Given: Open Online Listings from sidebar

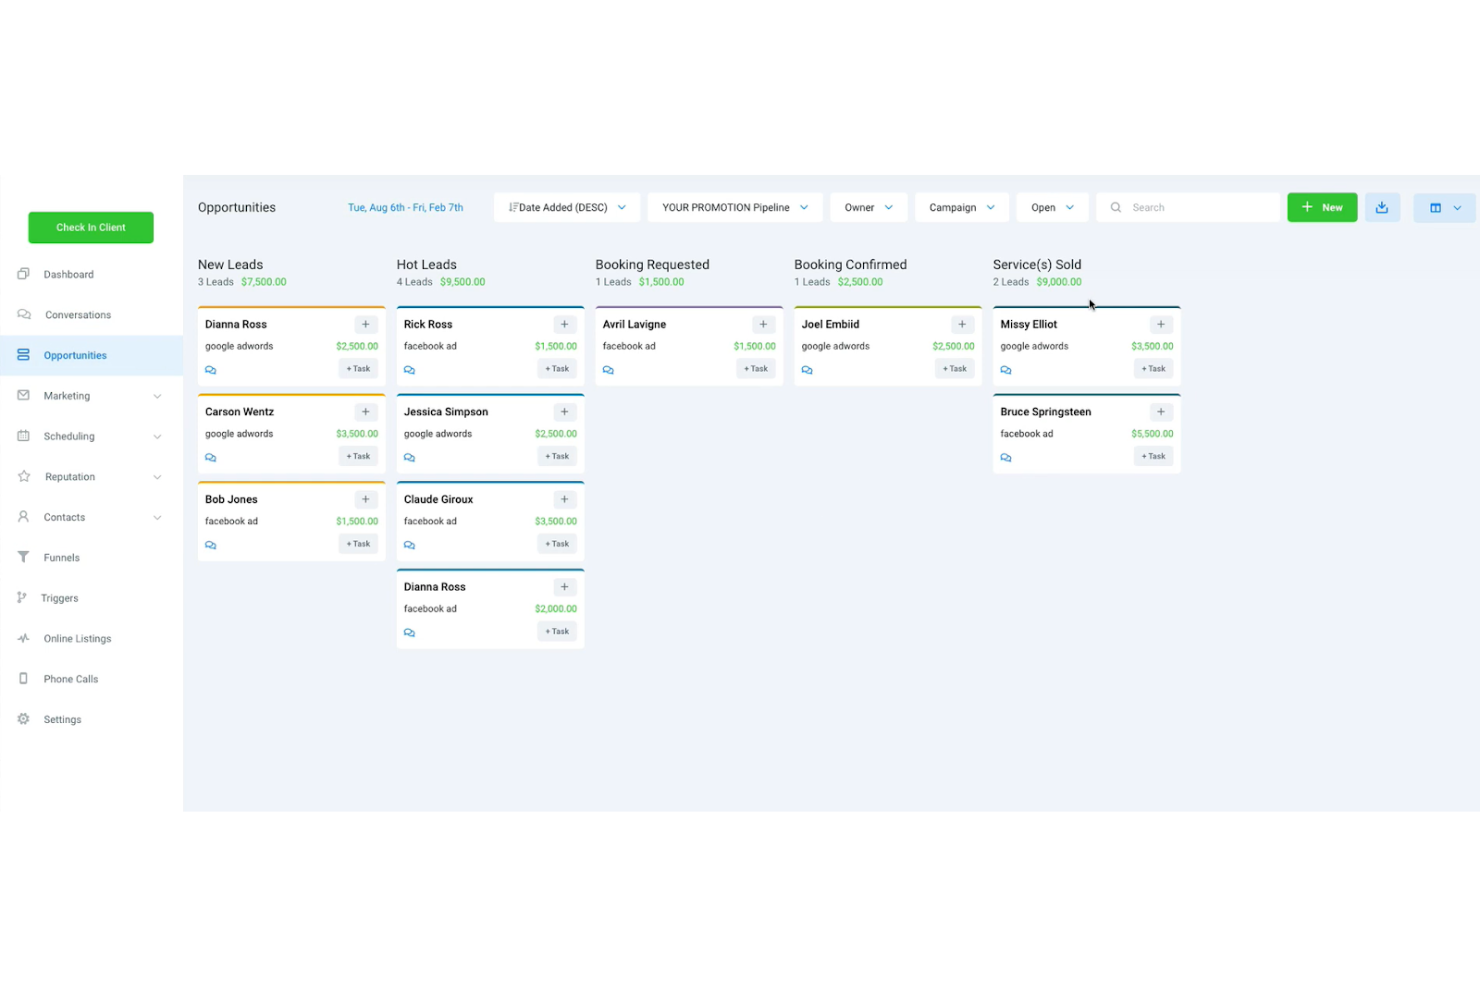Looking at the screenshot, I should [x=77, y=638].
